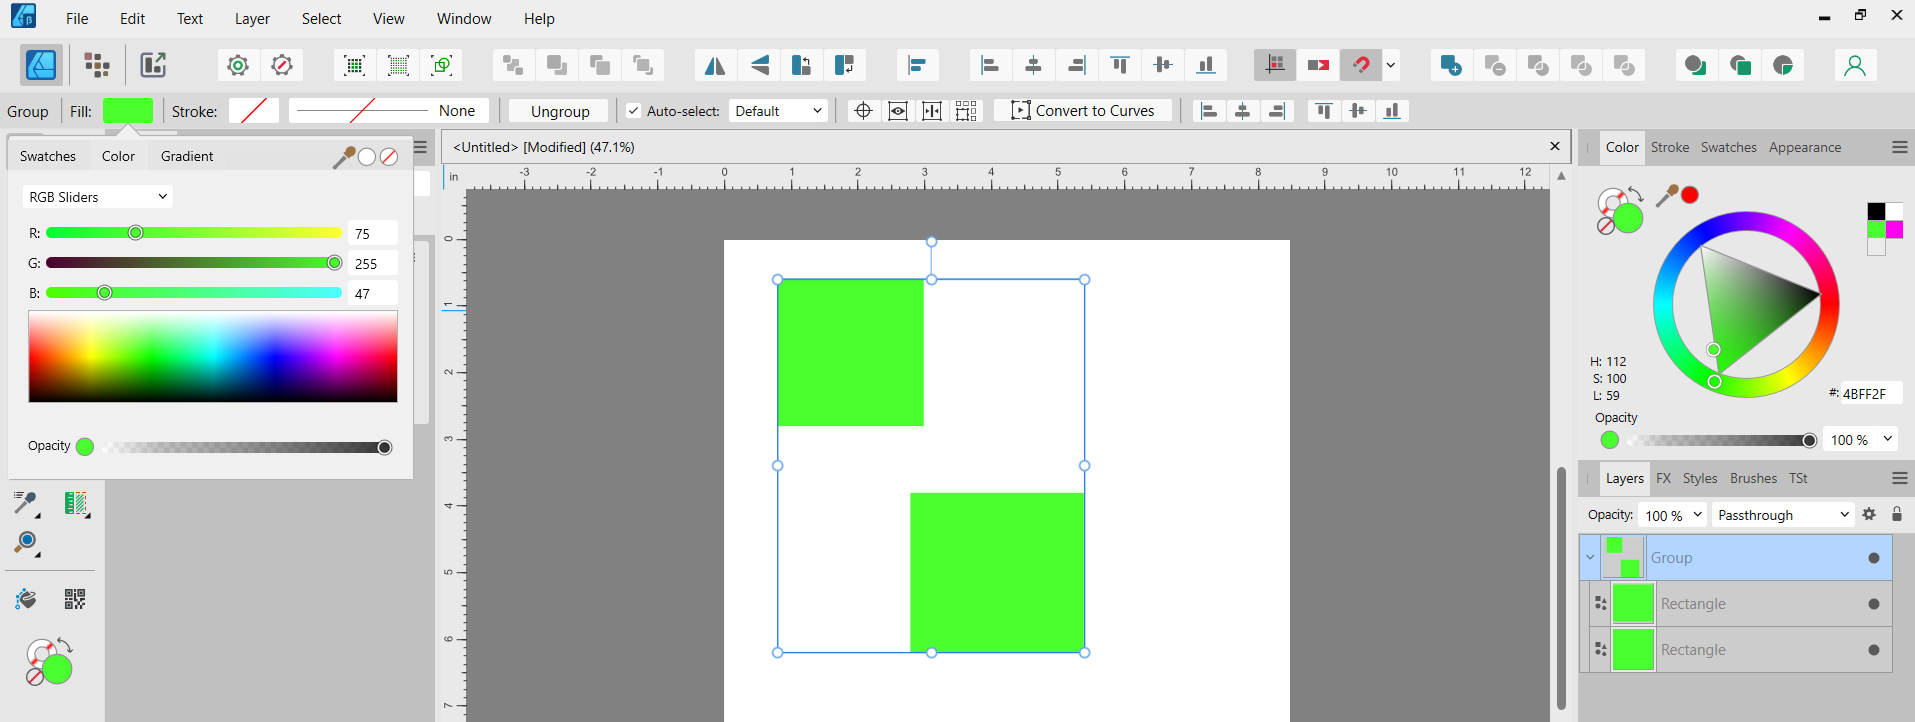Click the G slider track in fill popup

[194, 263]
